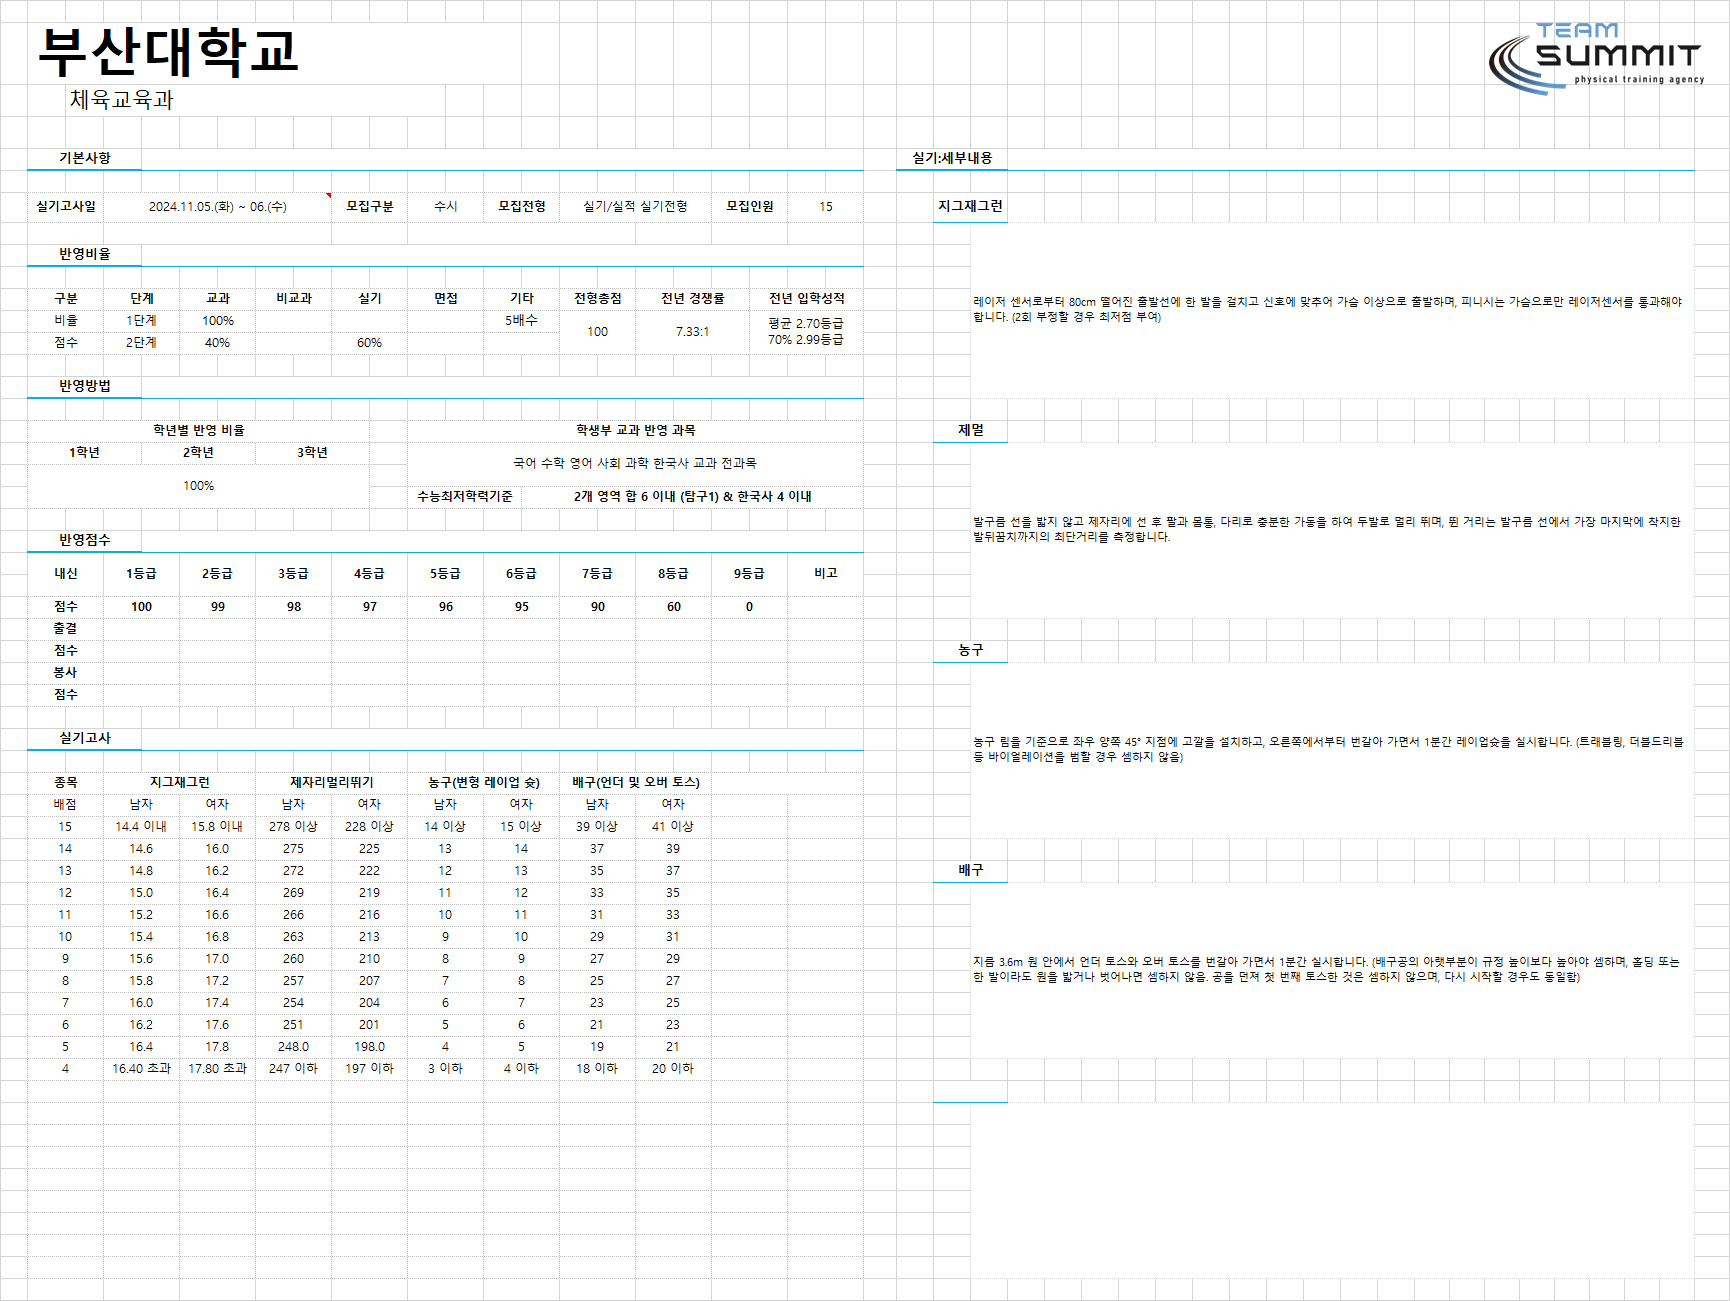The height and width of the screenshot is (1301, 1730).
Task: Click the 수능최저학력기준 label
Action: pyautogui.click(x=465, y=496)
